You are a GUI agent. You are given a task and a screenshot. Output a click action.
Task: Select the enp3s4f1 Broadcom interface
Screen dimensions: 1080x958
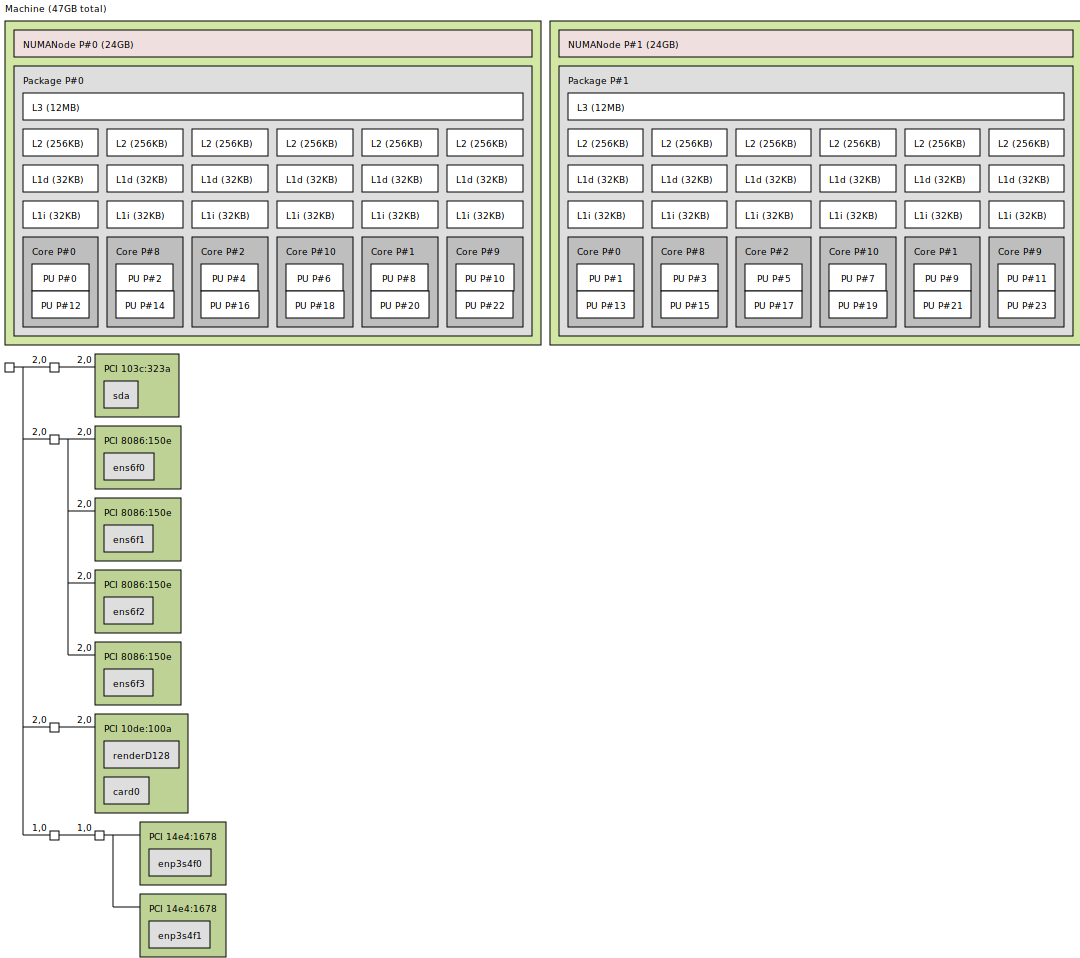pos(181,934)
